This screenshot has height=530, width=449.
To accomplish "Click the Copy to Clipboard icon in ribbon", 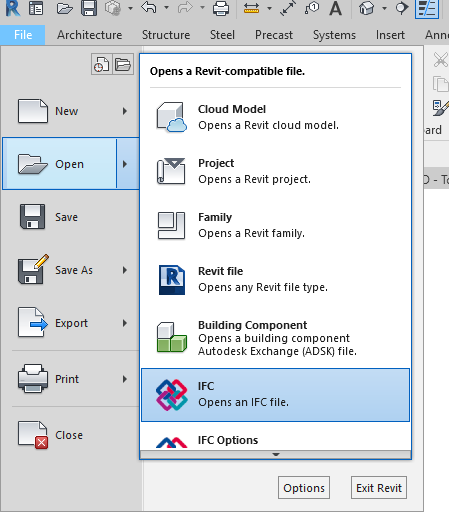I will 441,83.
